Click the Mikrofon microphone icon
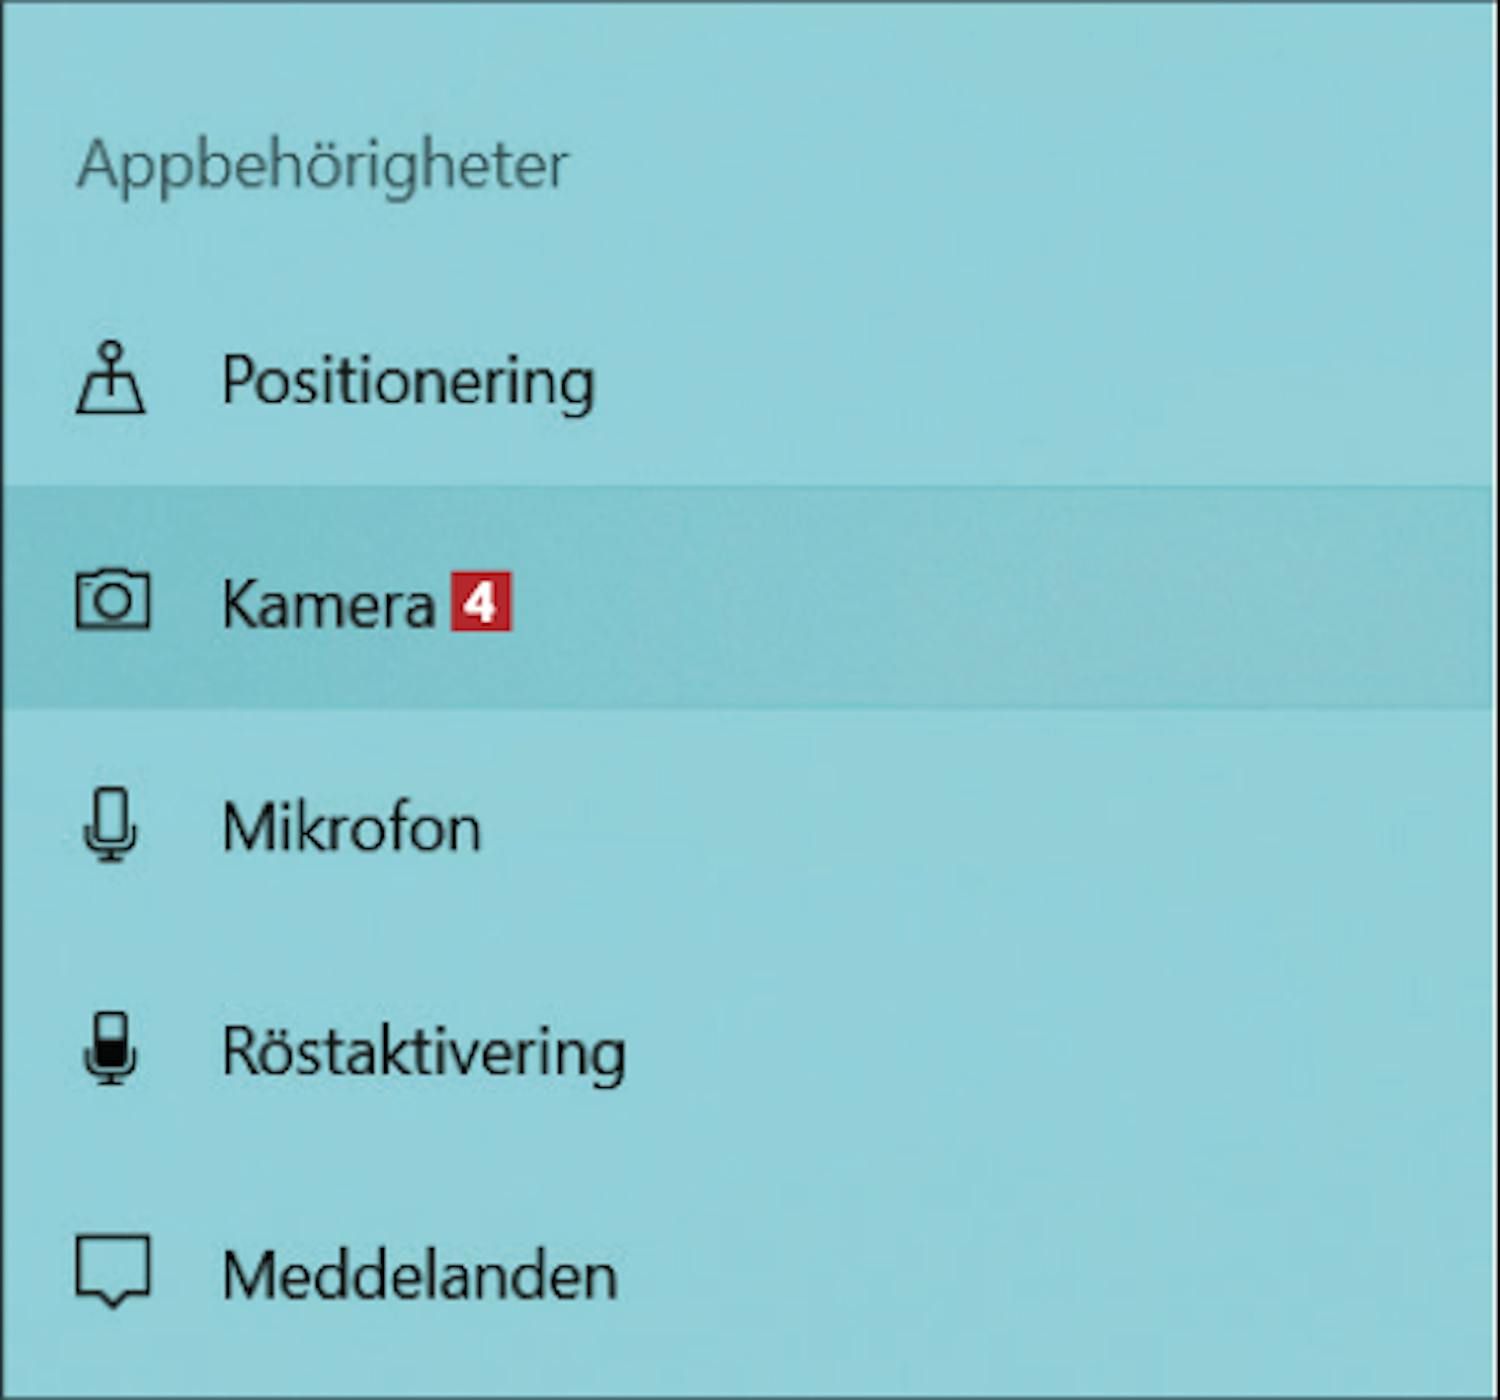This screenshot has height=1400, width=1500. [x=110, y=825]
